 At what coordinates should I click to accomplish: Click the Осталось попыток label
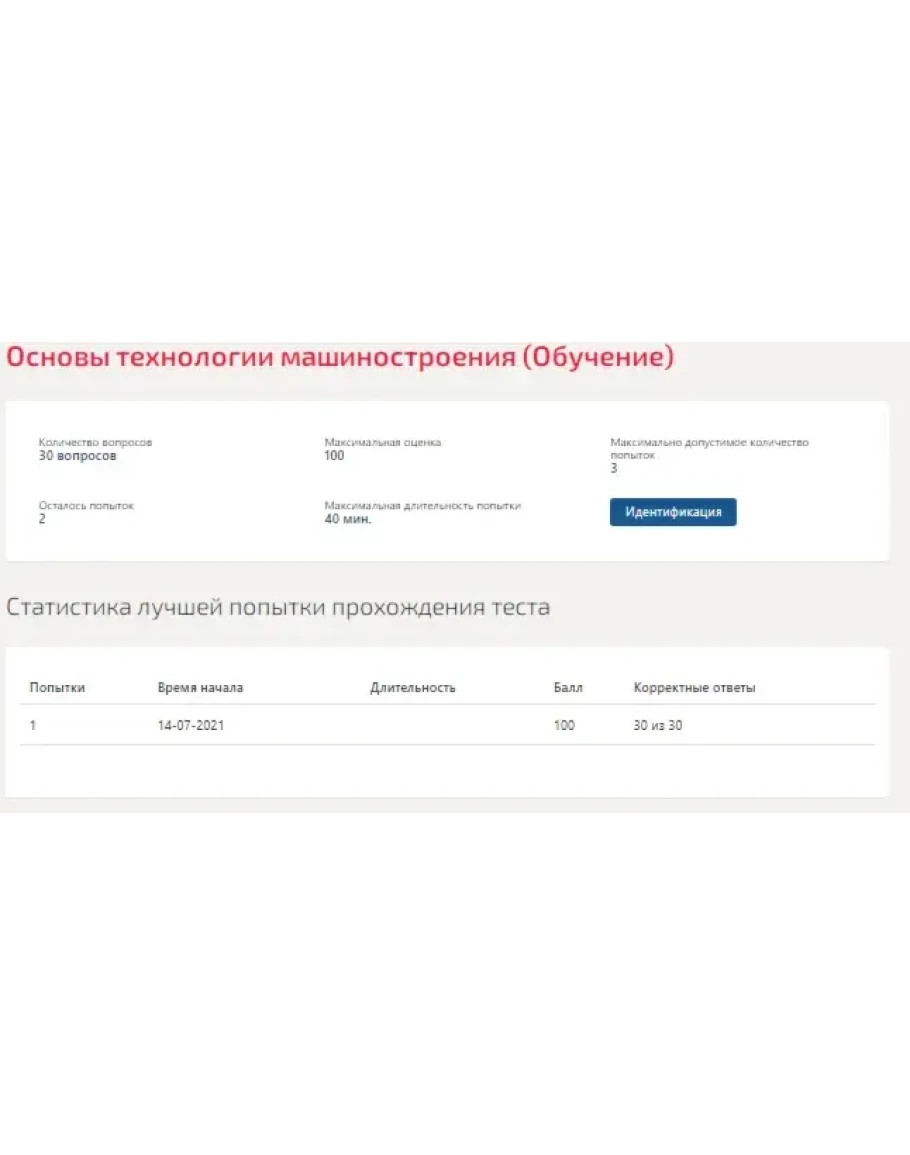86,506
